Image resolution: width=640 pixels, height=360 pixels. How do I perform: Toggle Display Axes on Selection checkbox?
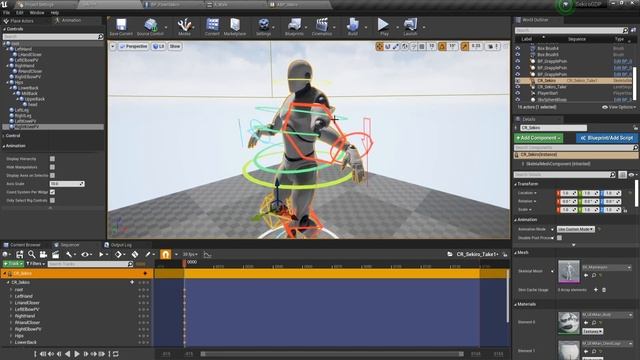pos(52,176)
